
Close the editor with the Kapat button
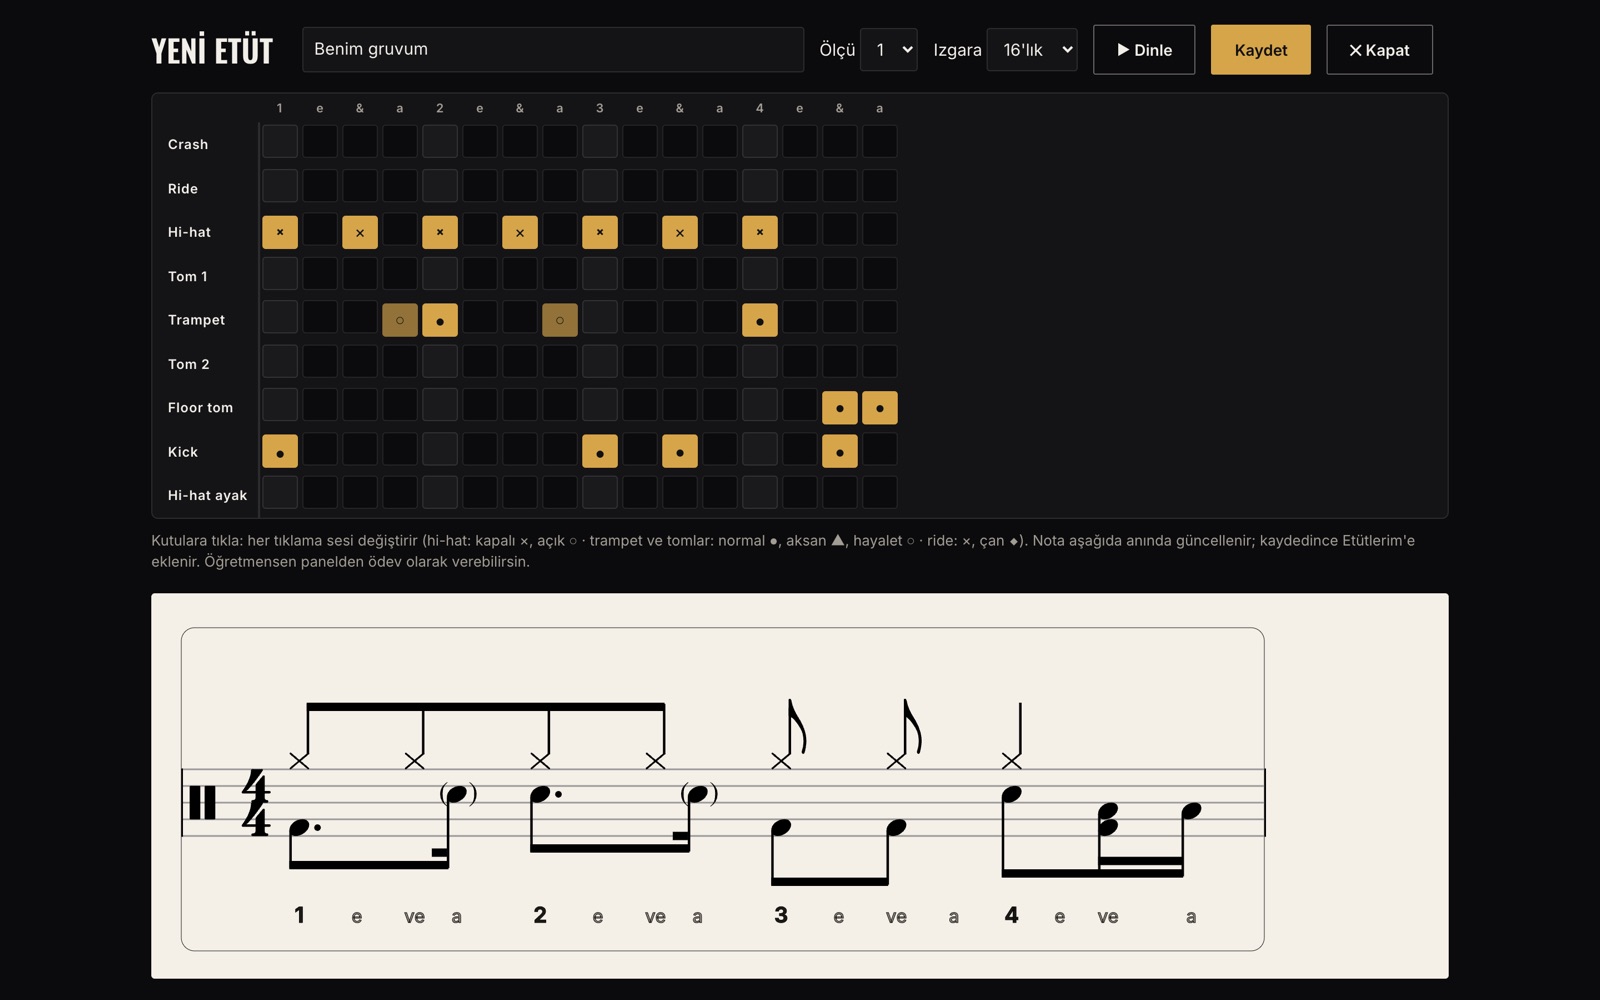click(1379, 50)
